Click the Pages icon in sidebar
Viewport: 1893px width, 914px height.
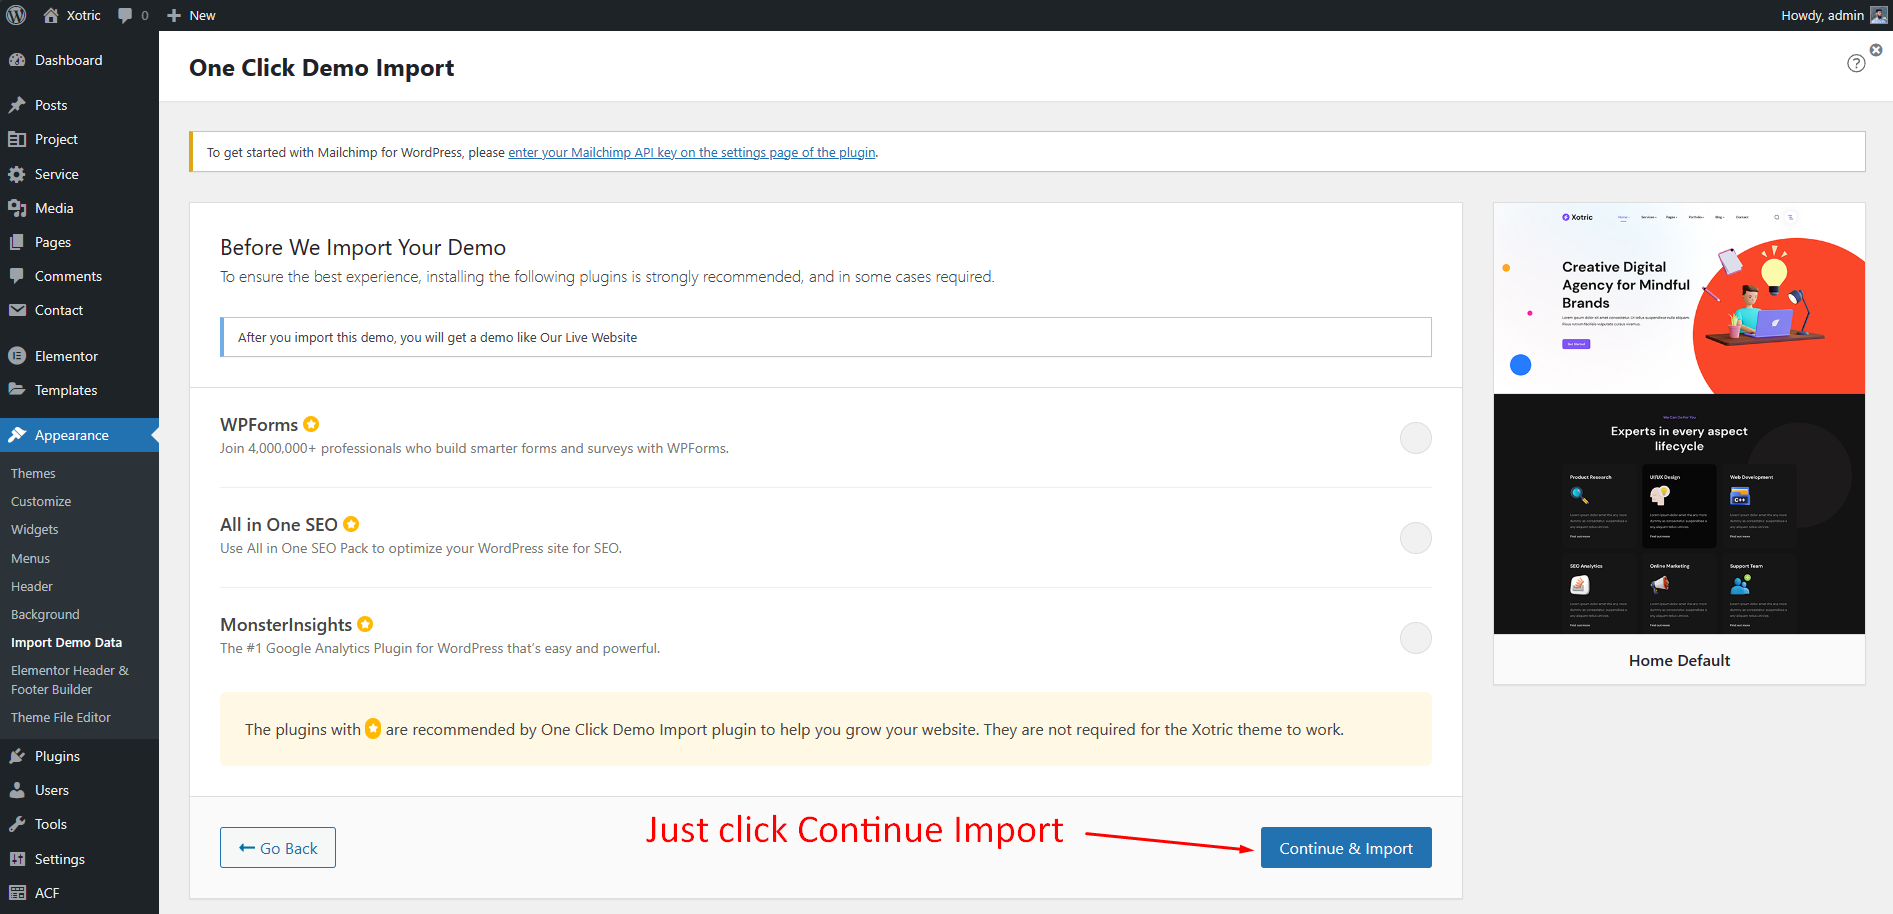17,242
